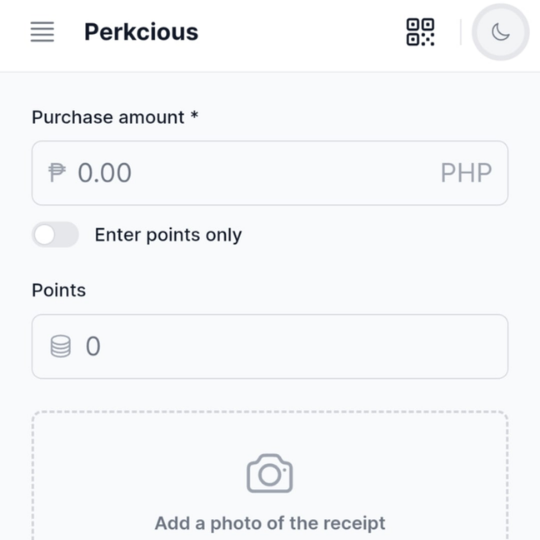Click the 0 placeholder in Points

(x=93, y=346)
